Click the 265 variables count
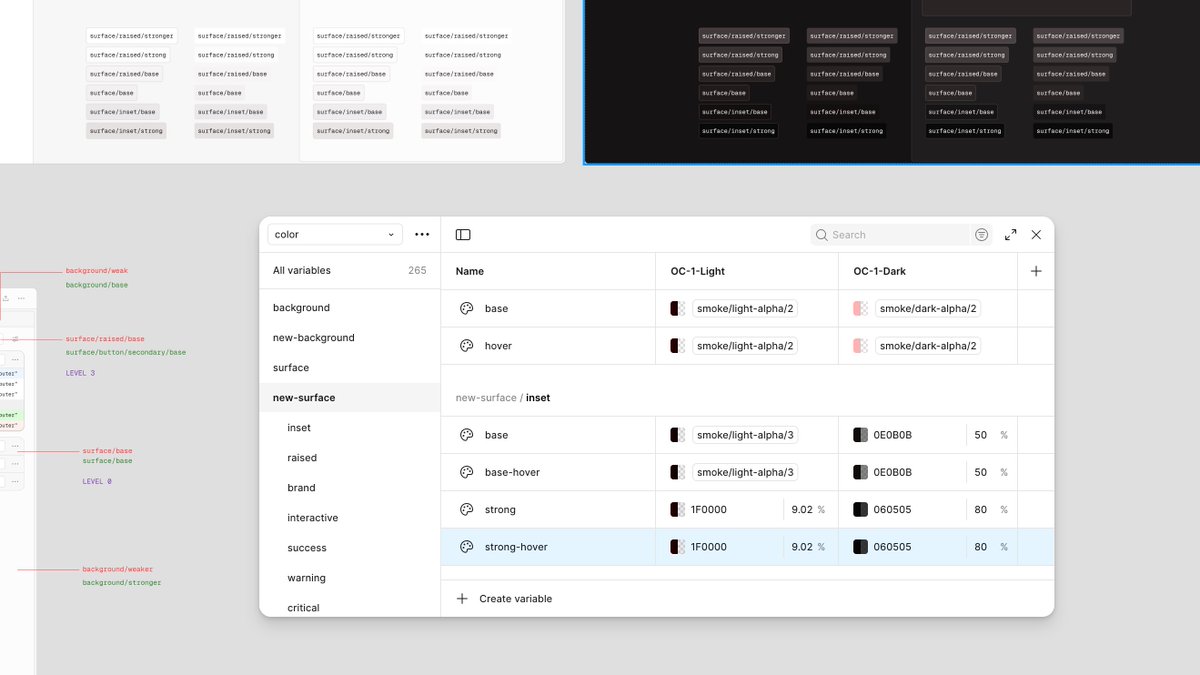Image resolution: width=1200 pixels, height=675 pixels. 417,271
